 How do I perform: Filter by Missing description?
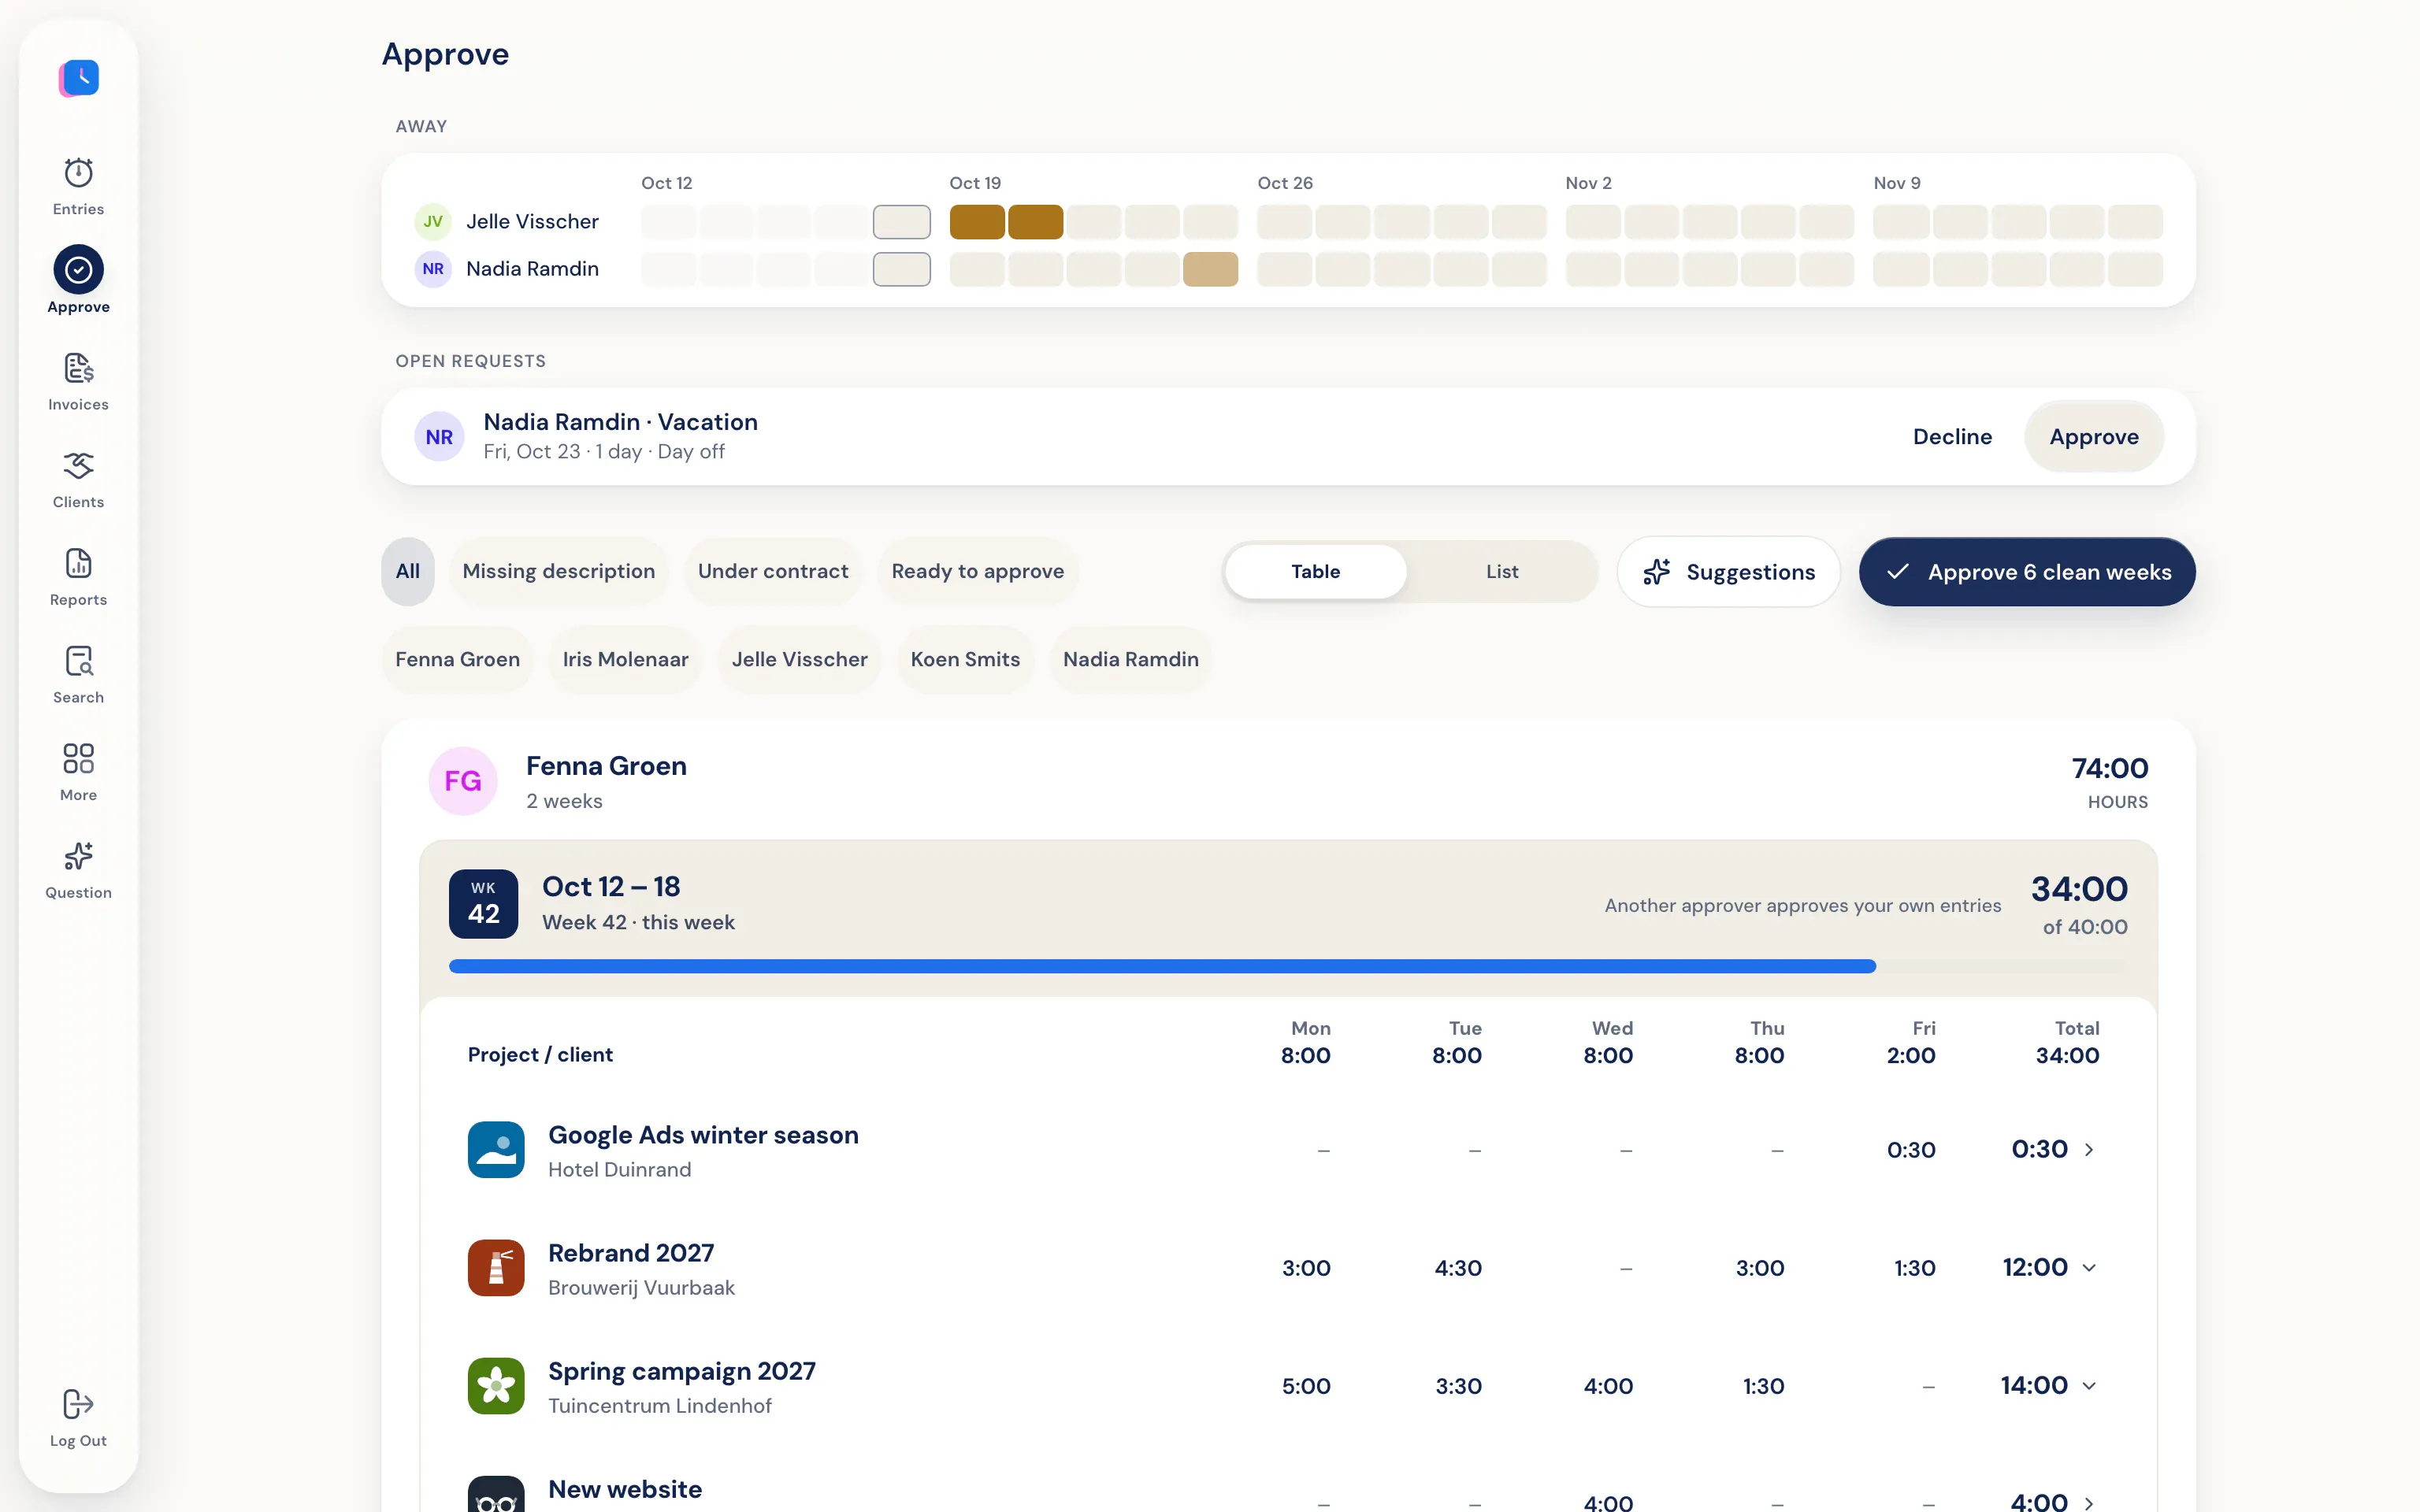pyautogui.click(x=559, y=571)
